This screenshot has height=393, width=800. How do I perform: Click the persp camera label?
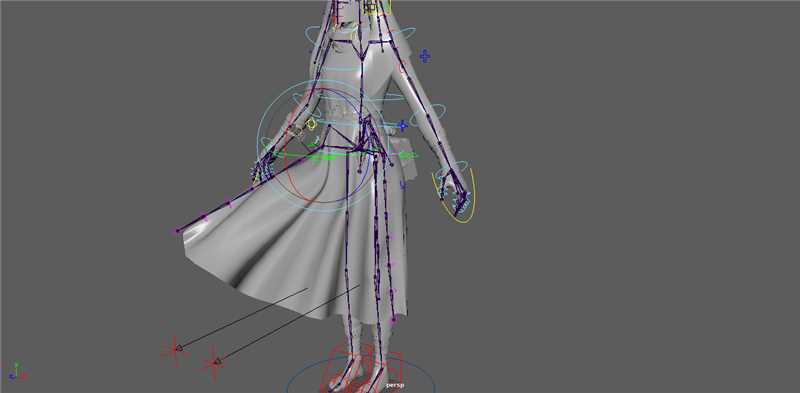click(x=395, y=385)
